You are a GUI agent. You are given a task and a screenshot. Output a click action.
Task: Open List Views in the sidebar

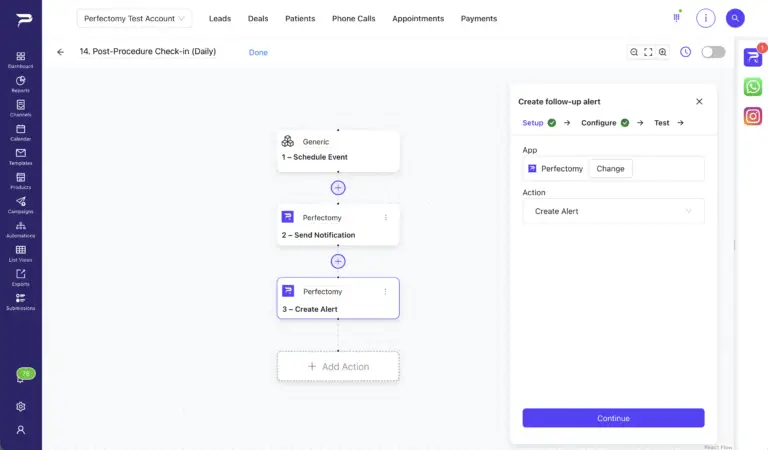[21, 253]
